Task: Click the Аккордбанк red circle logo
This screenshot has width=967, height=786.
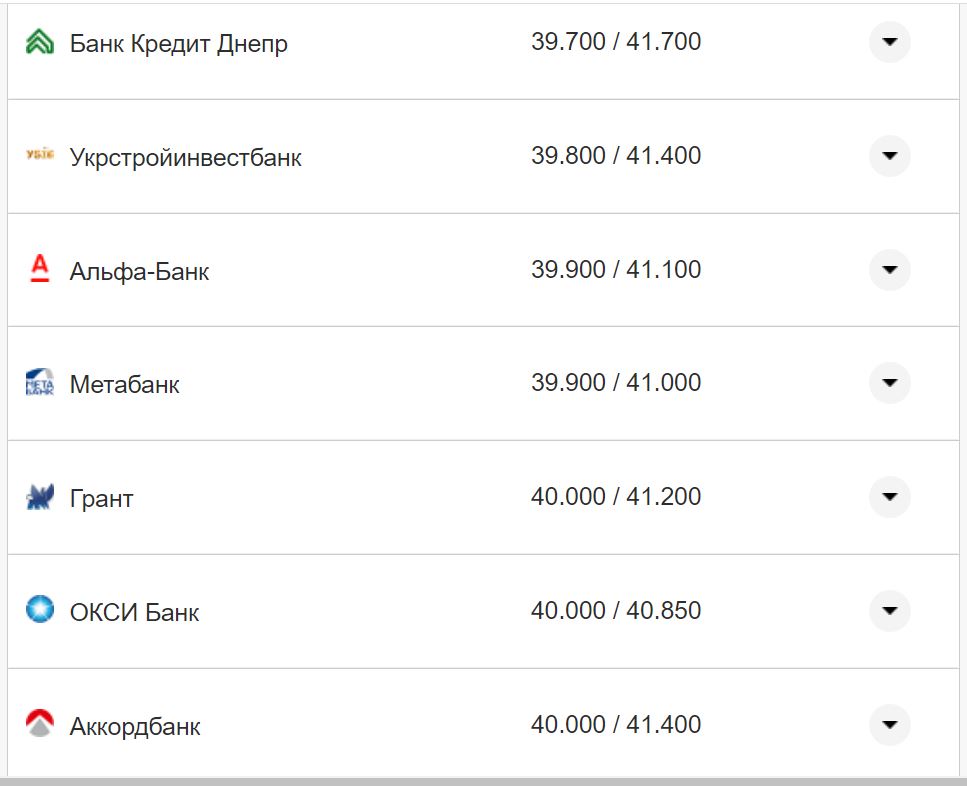Action: 39,724
